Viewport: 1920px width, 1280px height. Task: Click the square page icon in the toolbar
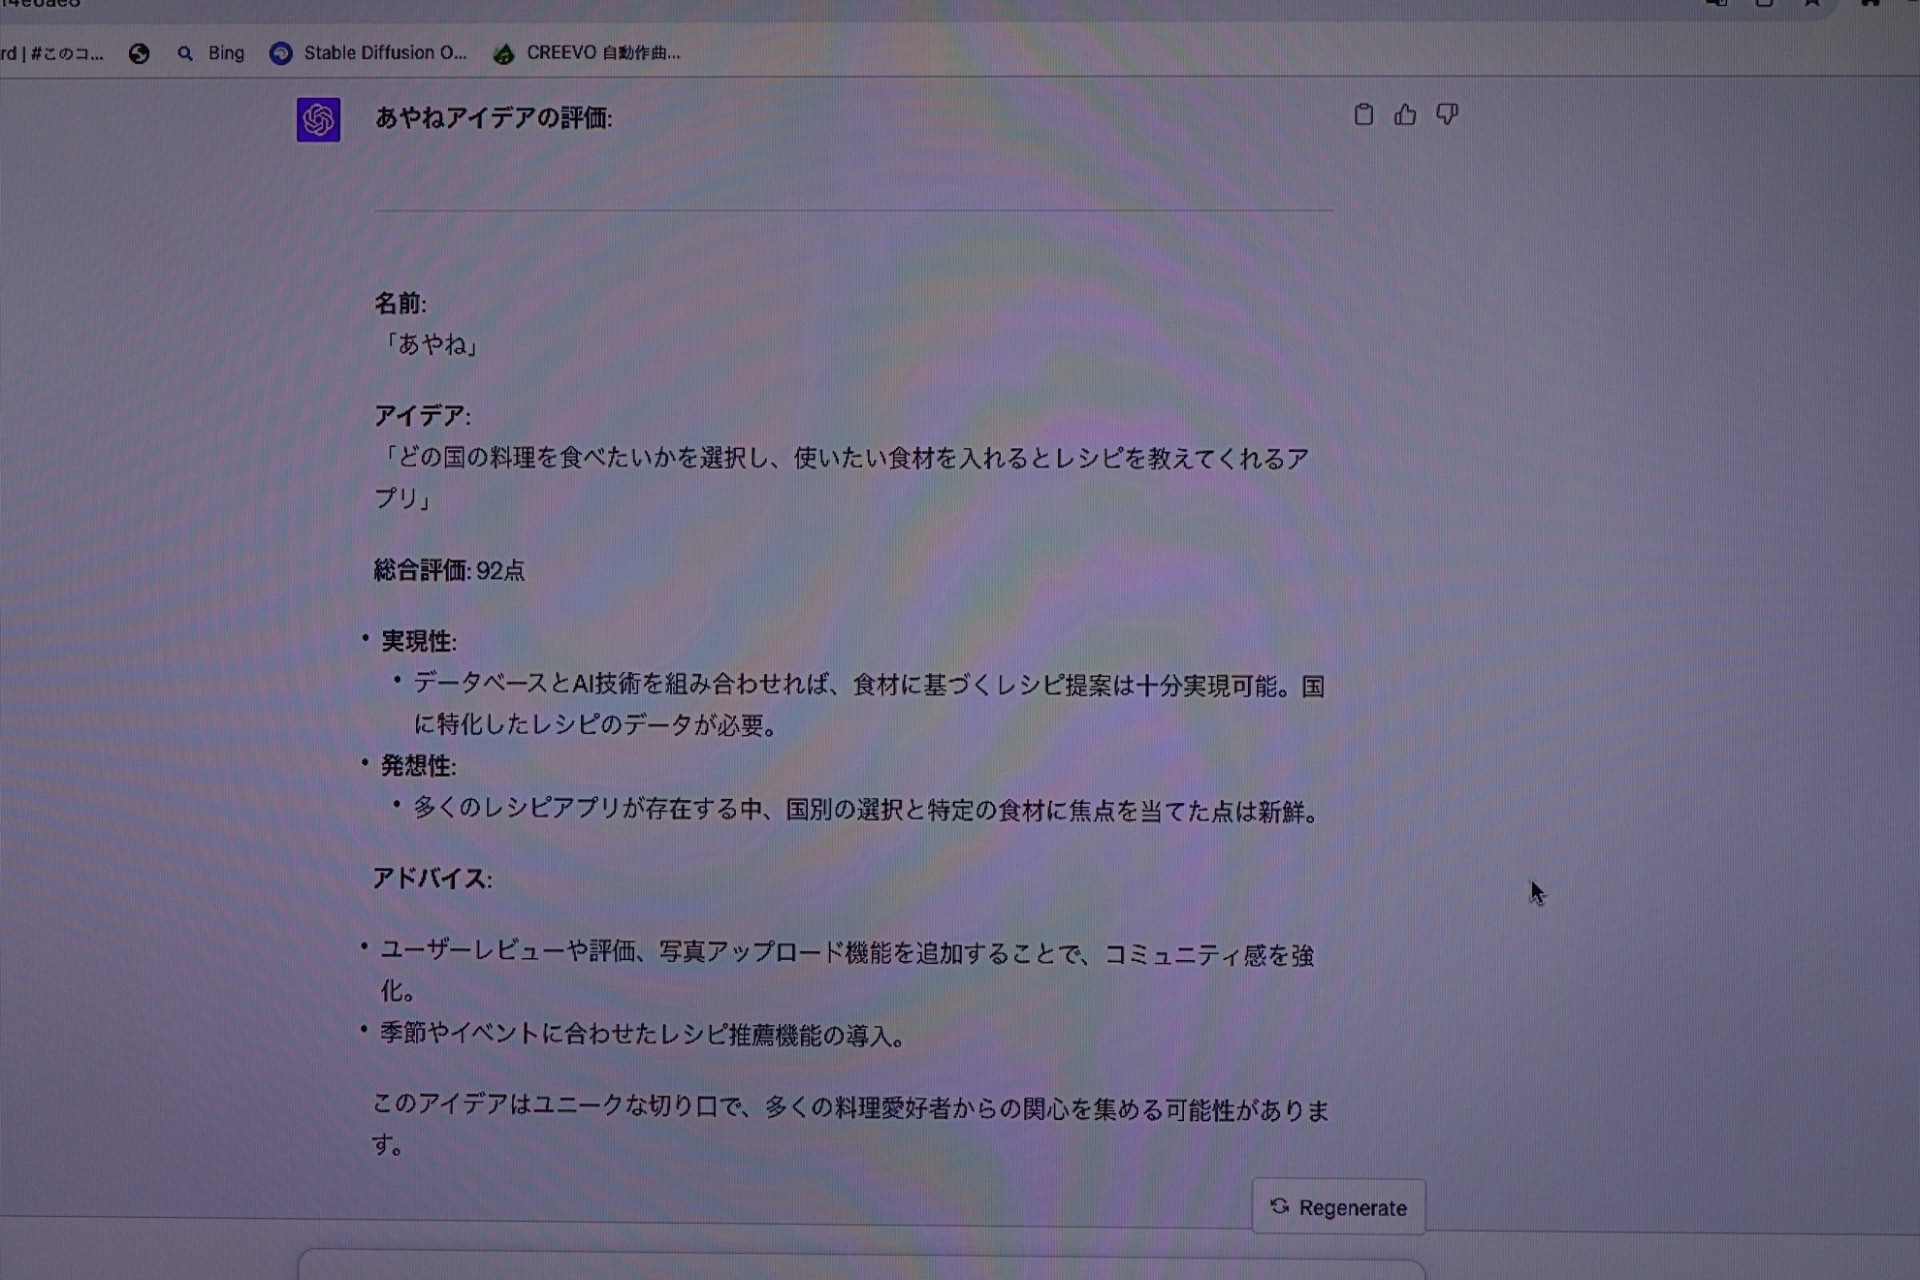1763,4
